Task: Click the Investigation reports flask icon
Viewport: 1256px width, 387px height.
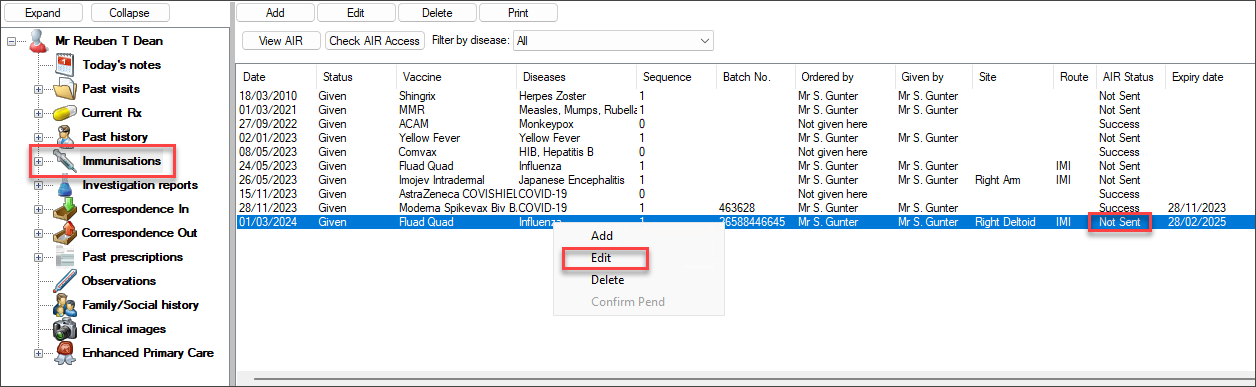Action: click(x=64, y=185)
